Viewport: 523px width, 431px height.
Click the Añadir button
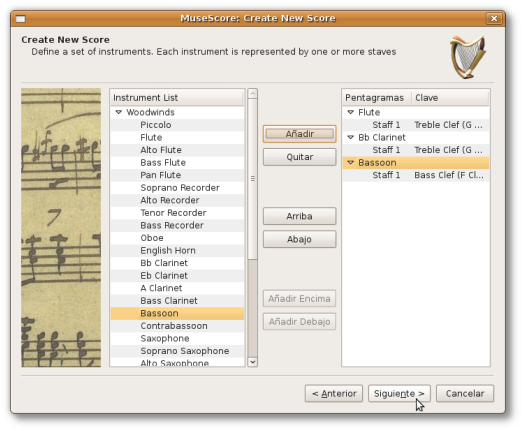tap(300, 134)
